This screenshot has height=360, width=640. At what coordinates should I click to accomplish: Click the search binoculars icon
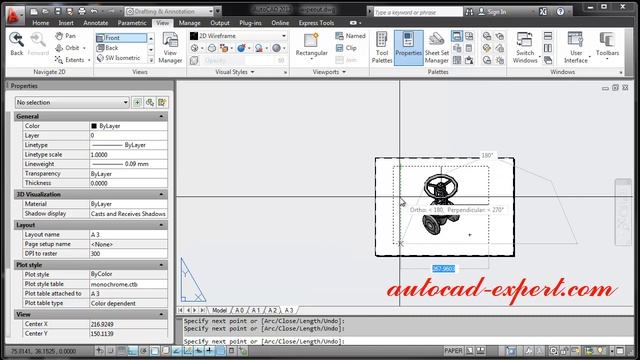pos(469,12)
